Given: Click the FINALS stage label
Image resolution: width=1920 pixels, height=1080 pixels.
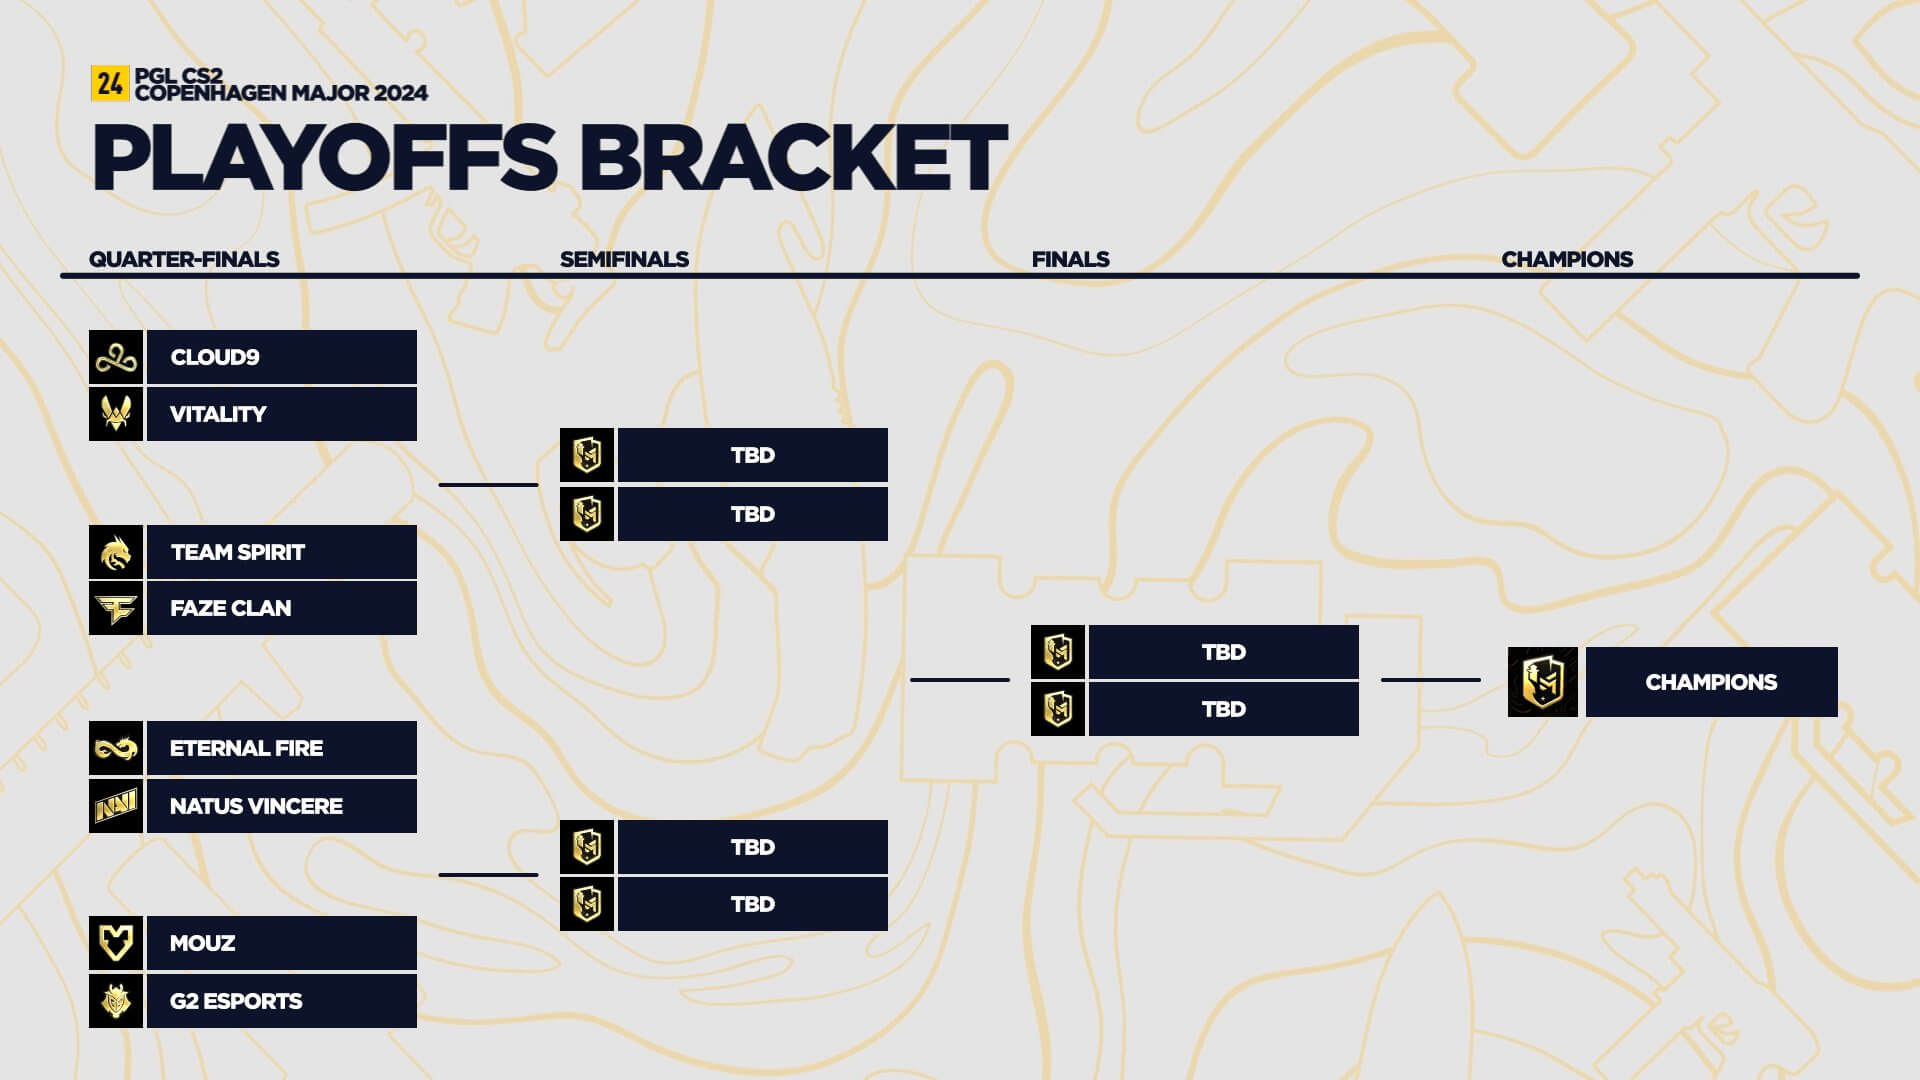Looking at the screenshot, I should (x=1069, y=258).
